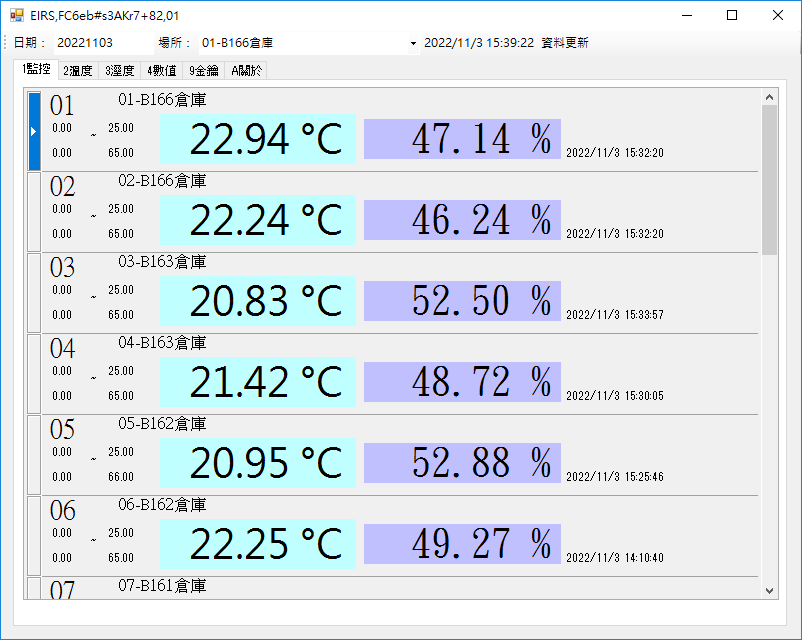Click the 52.50 % humidity display
Viewport: 802px width, 640px height.
pyautogui.click(x=462, y=301)
